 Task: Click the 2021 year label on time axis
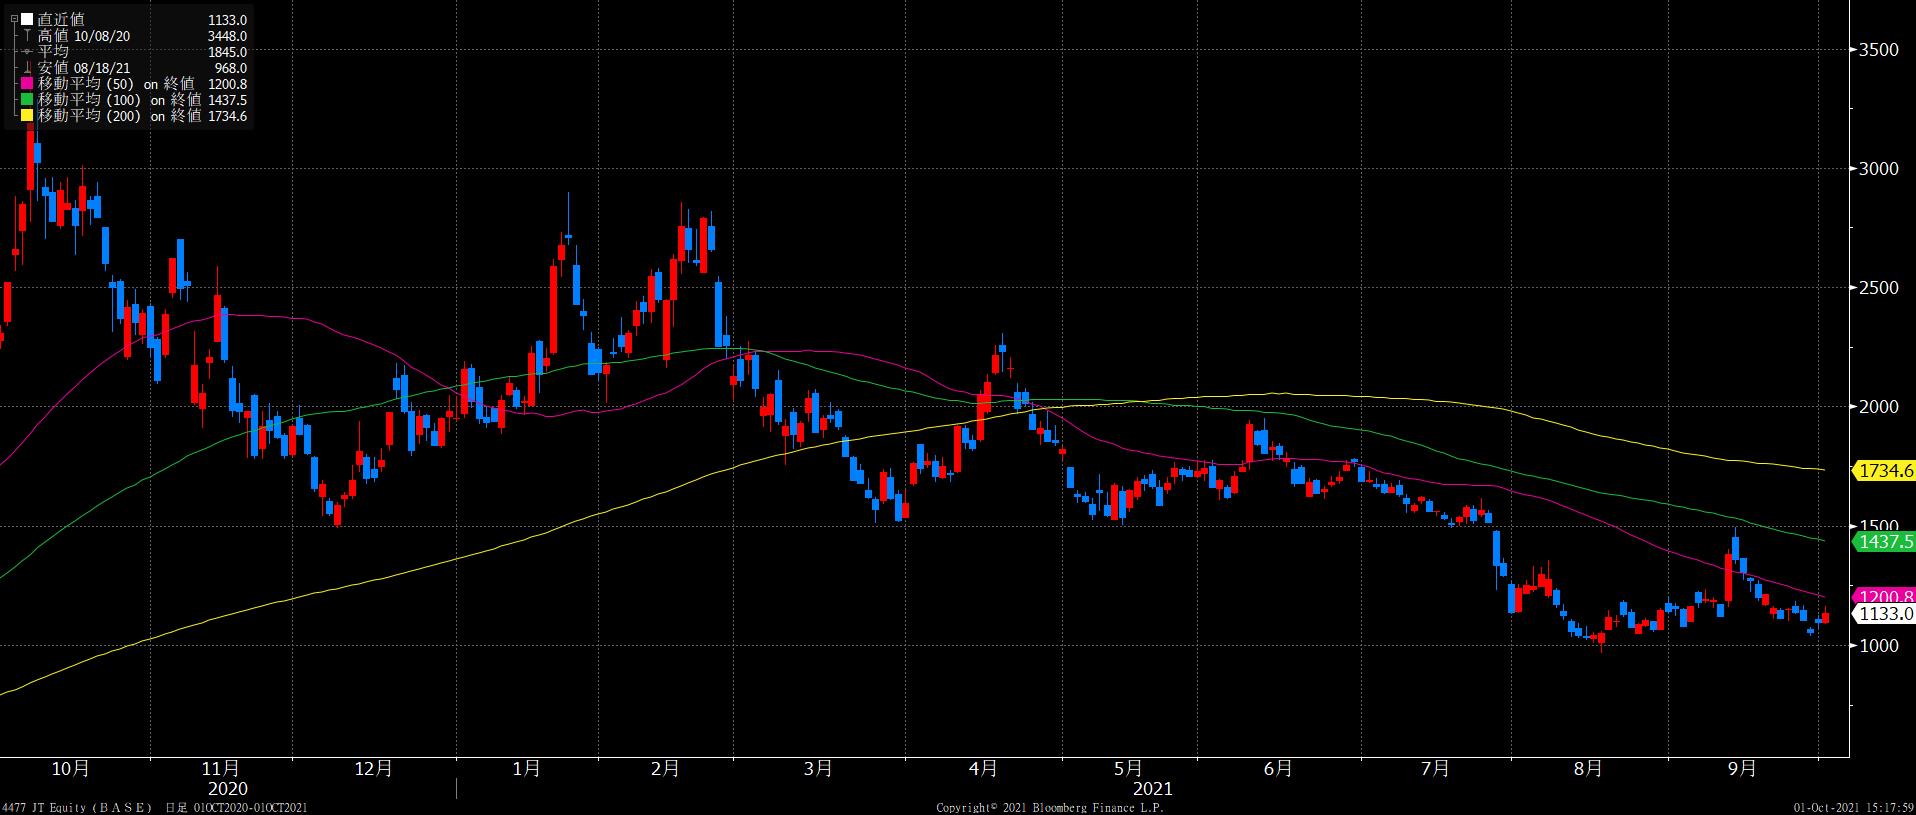click(x=1152, y=789)
